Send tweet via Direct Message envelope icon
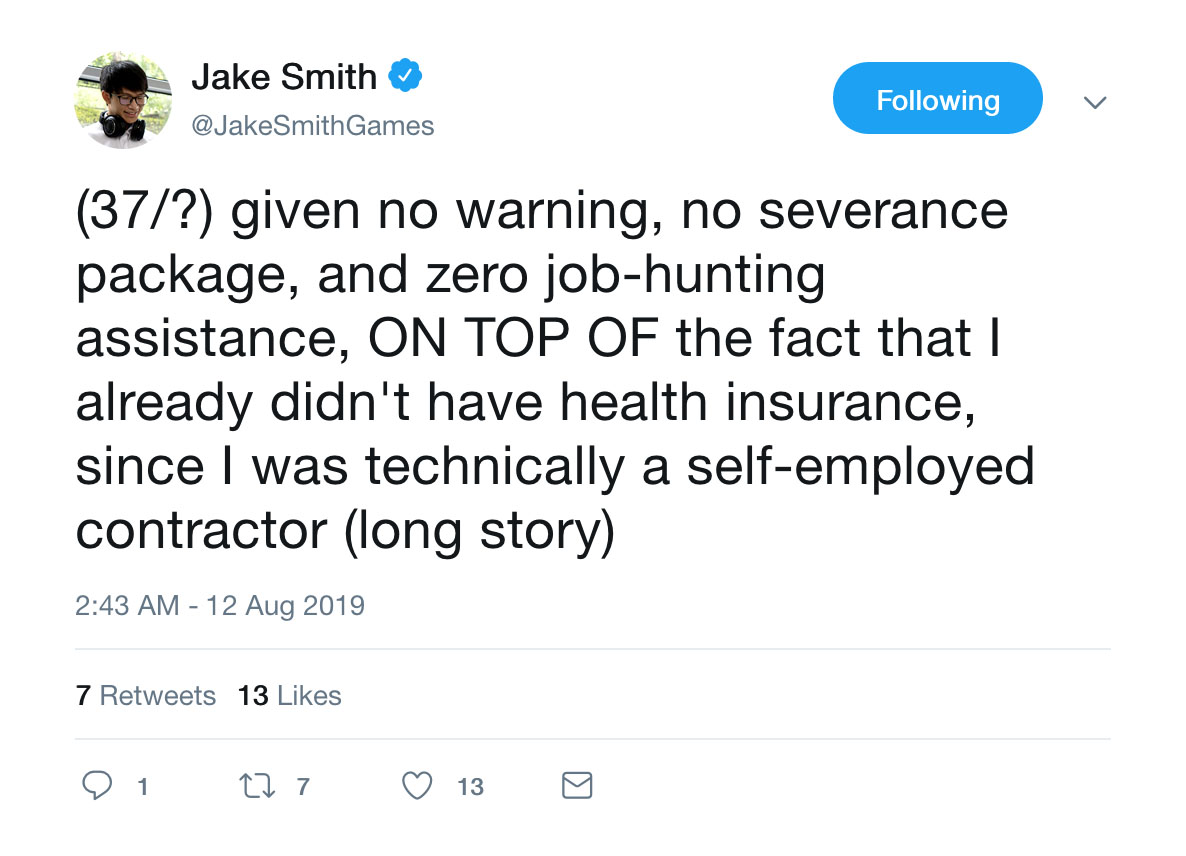Image resolution: width=1186 pixels, height=856 pixels. point(577,786)
